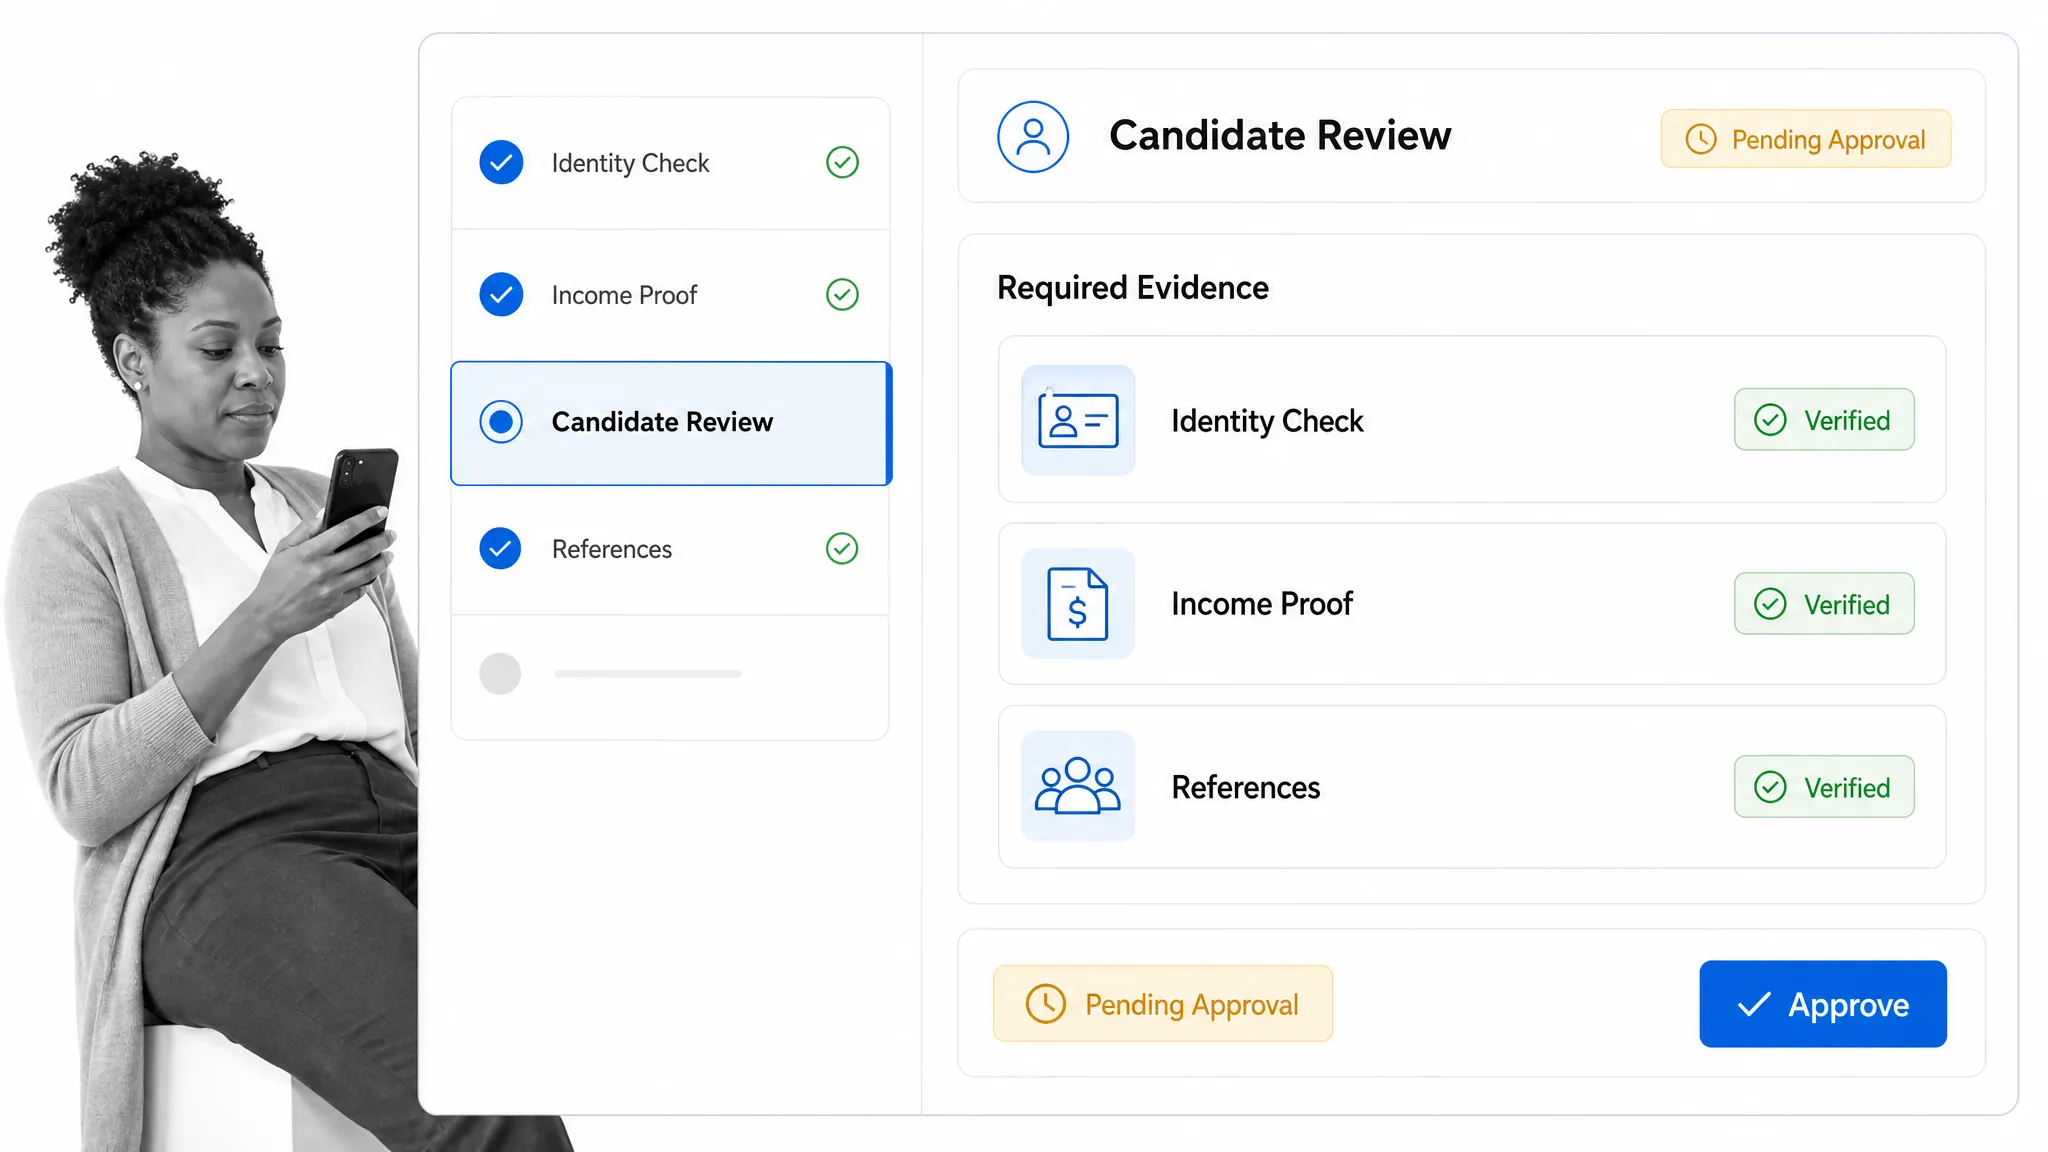Select the Candidate Review radio indicator
This screenshot has height=1152, width=2048.
501,422
